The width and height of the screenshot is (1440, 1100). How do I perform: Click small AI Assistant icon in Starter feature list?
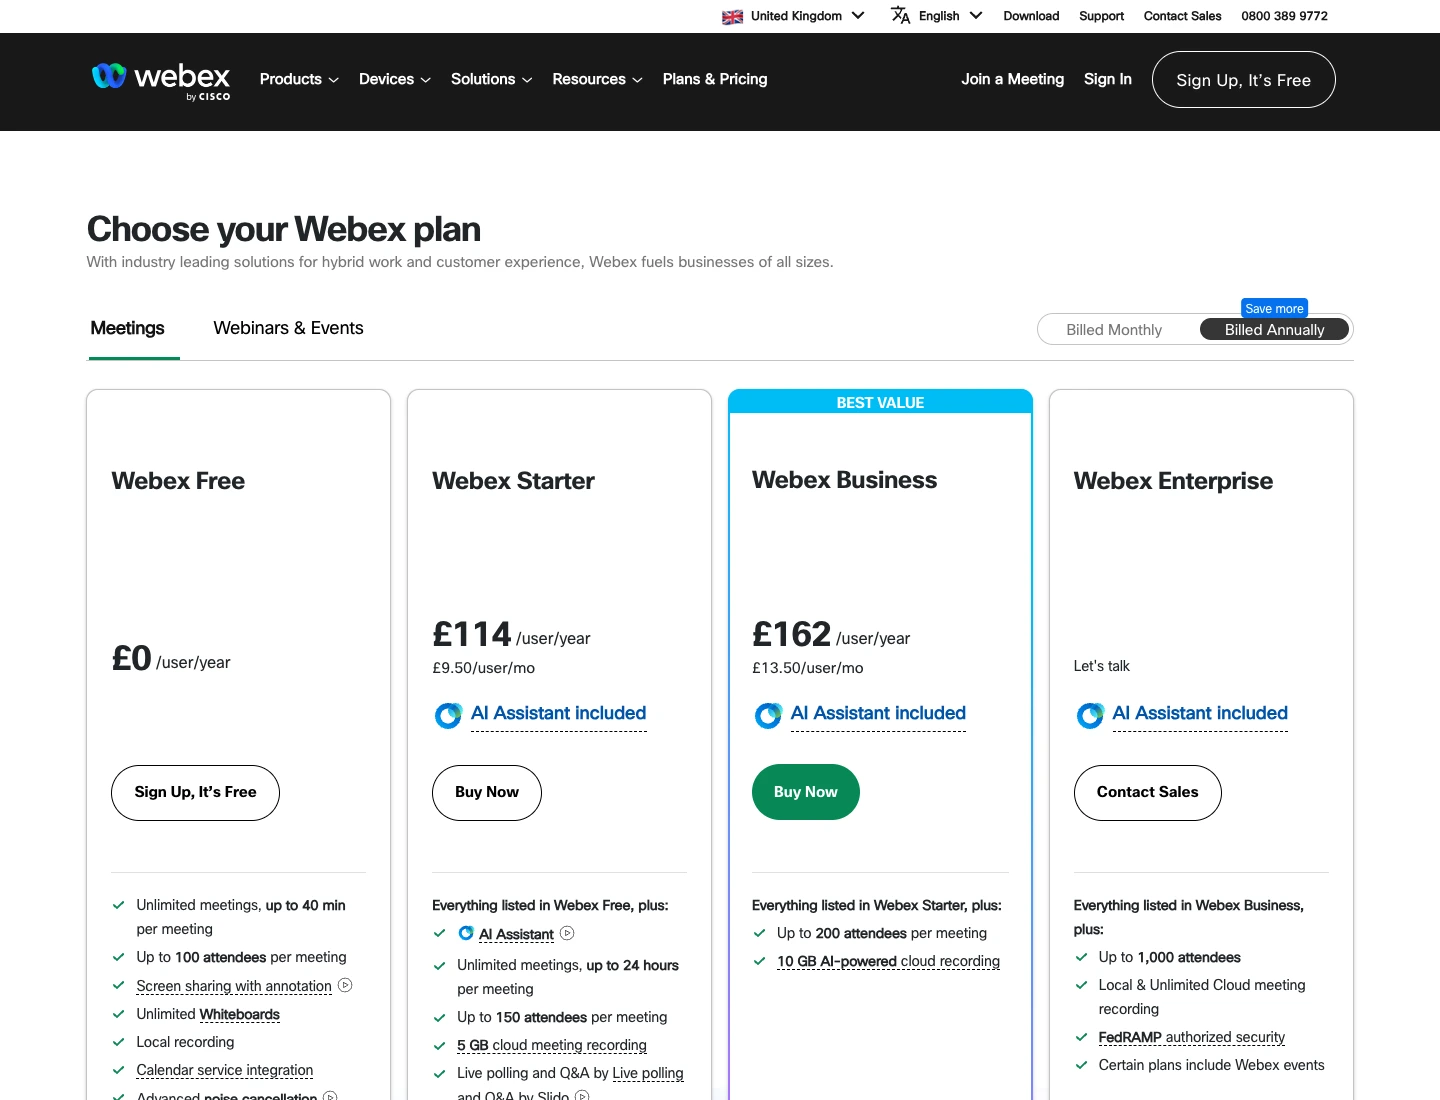466,933
